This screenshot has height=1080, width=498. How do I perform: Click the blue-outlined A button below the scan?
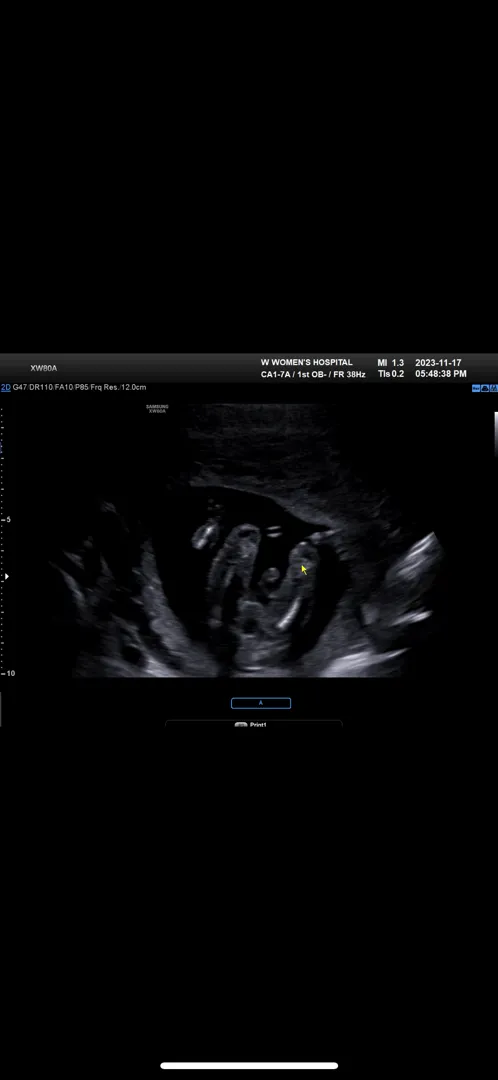coord(261,703)
